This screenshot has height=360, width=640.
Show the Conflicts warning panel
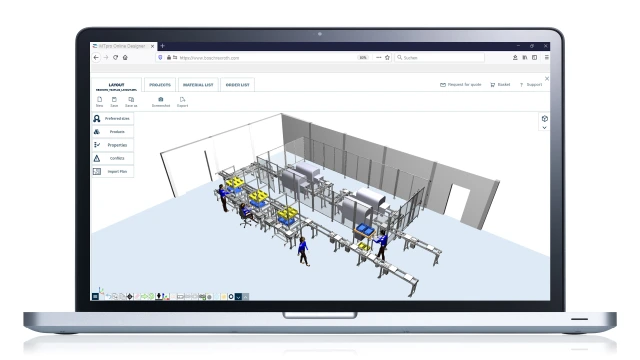(113, 158)
